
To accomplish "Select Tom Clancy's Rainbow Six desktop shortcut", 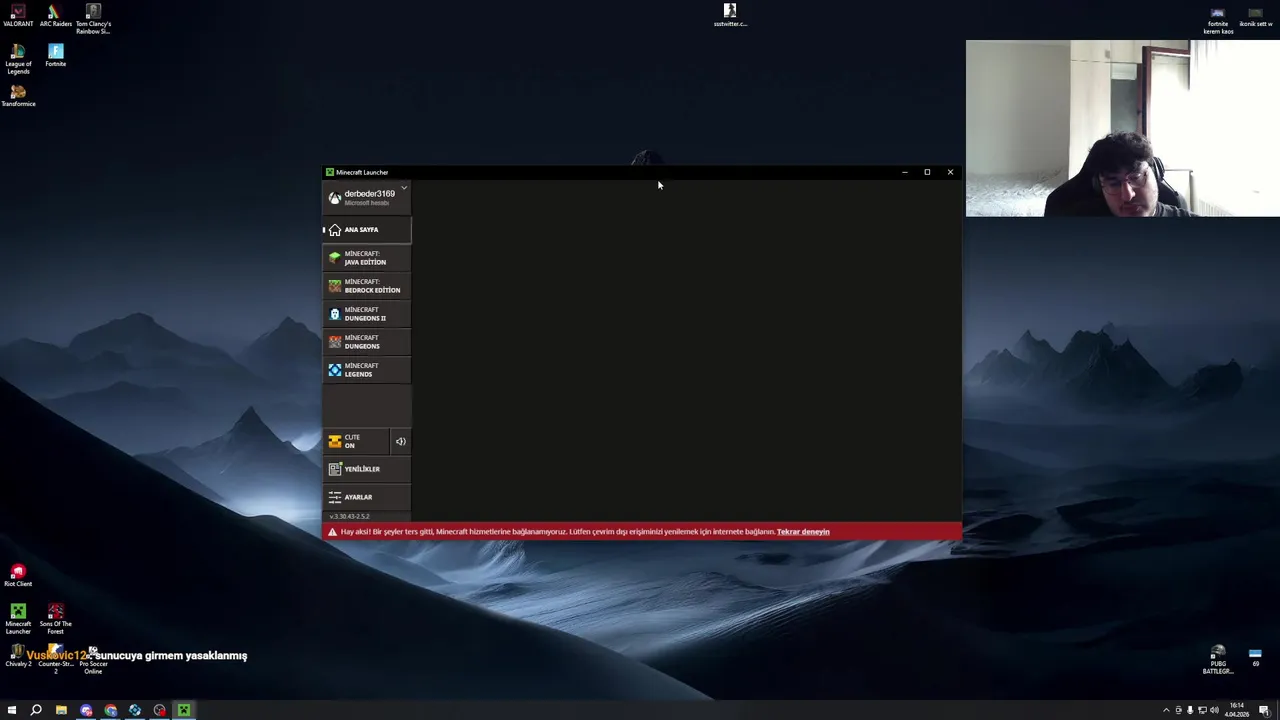I will tap(93, 19).
